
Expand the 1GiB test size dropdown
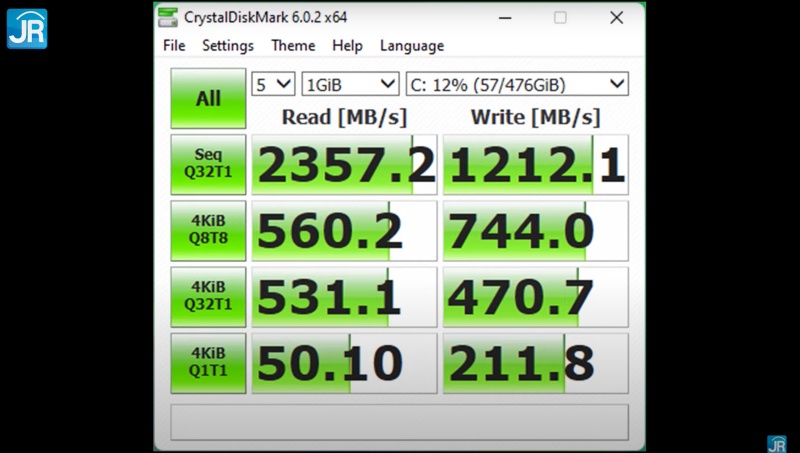coord(350,85)
